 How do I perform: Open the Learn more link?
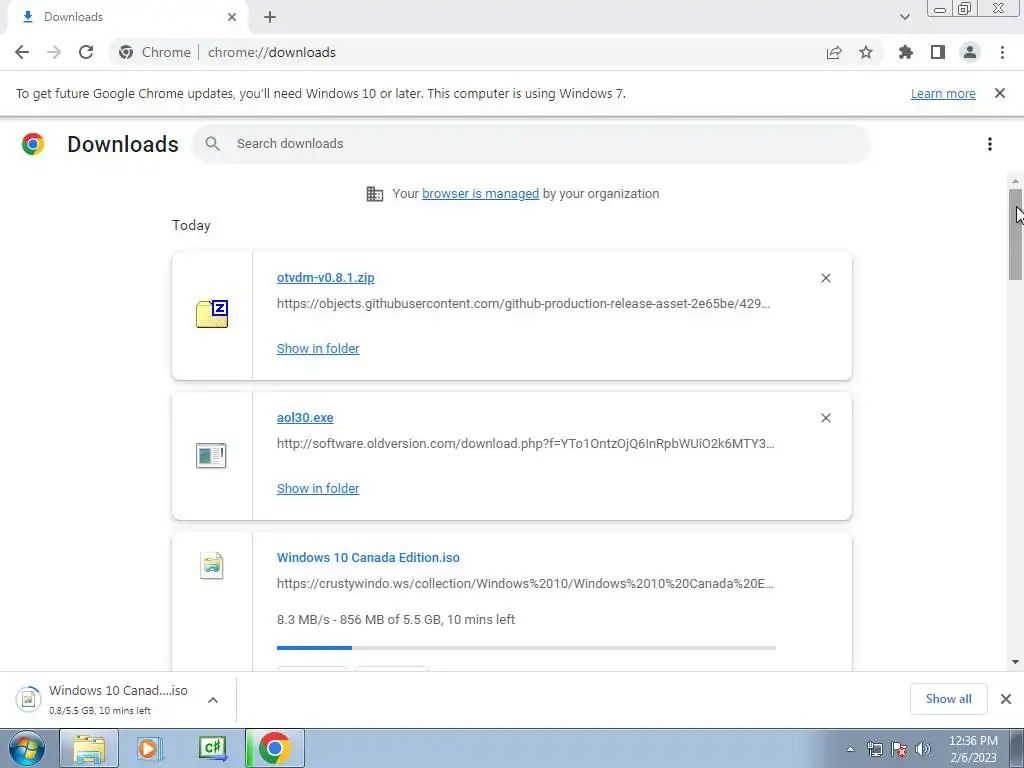[x=943, y=93]
